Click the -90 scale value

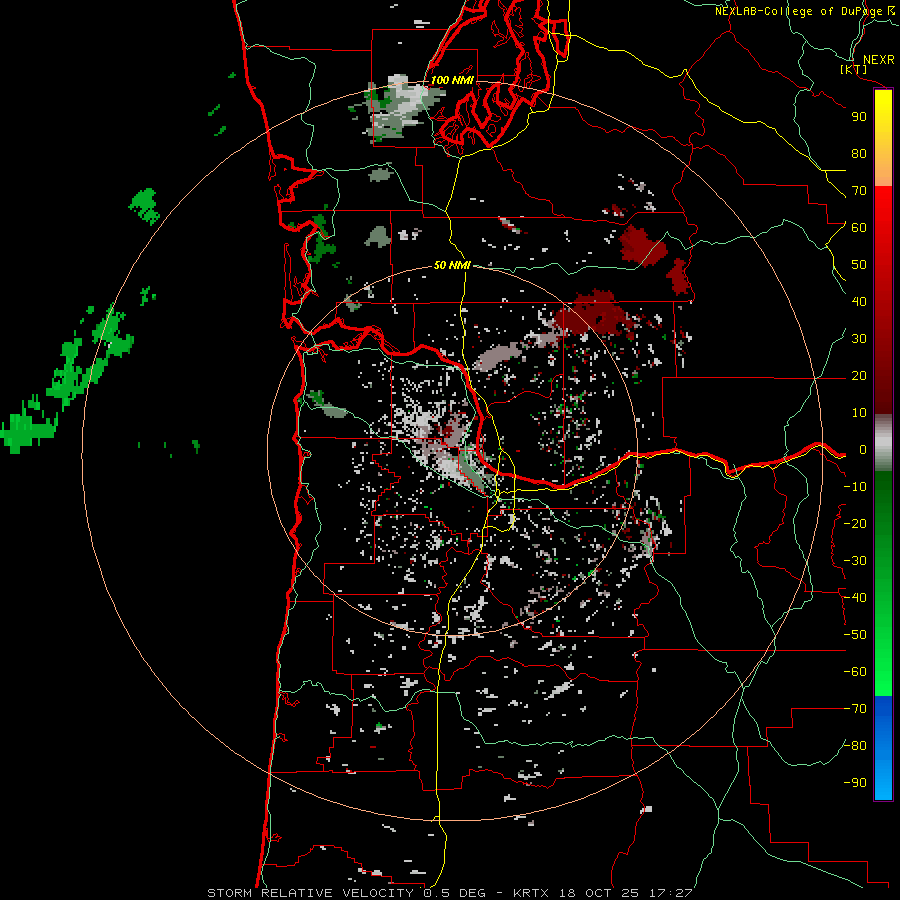pyautogui.click(x=855, y=783)
